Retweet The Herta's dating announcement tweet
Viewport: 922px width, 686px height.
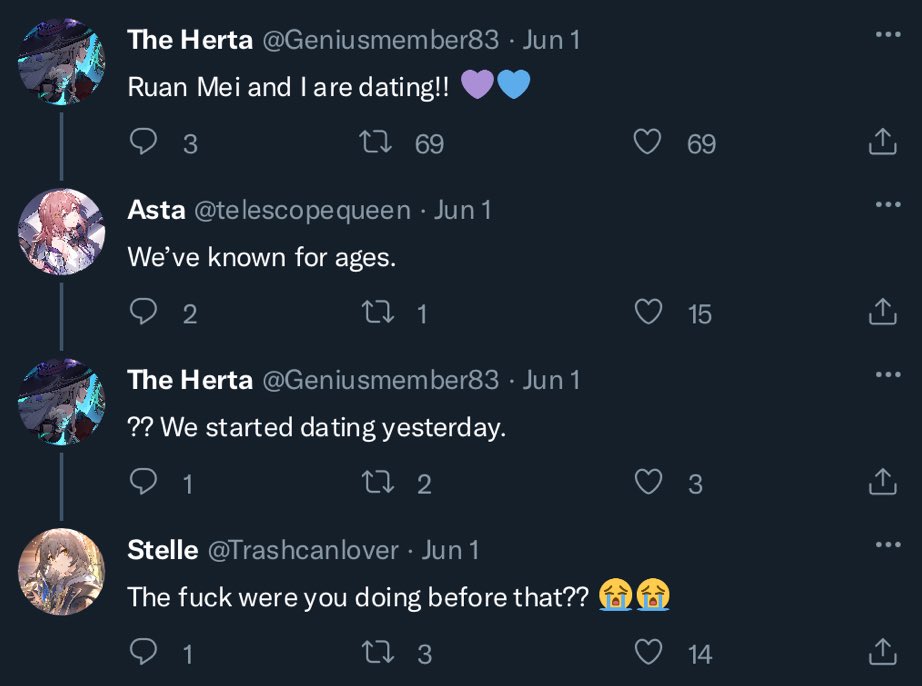[374, 143]
